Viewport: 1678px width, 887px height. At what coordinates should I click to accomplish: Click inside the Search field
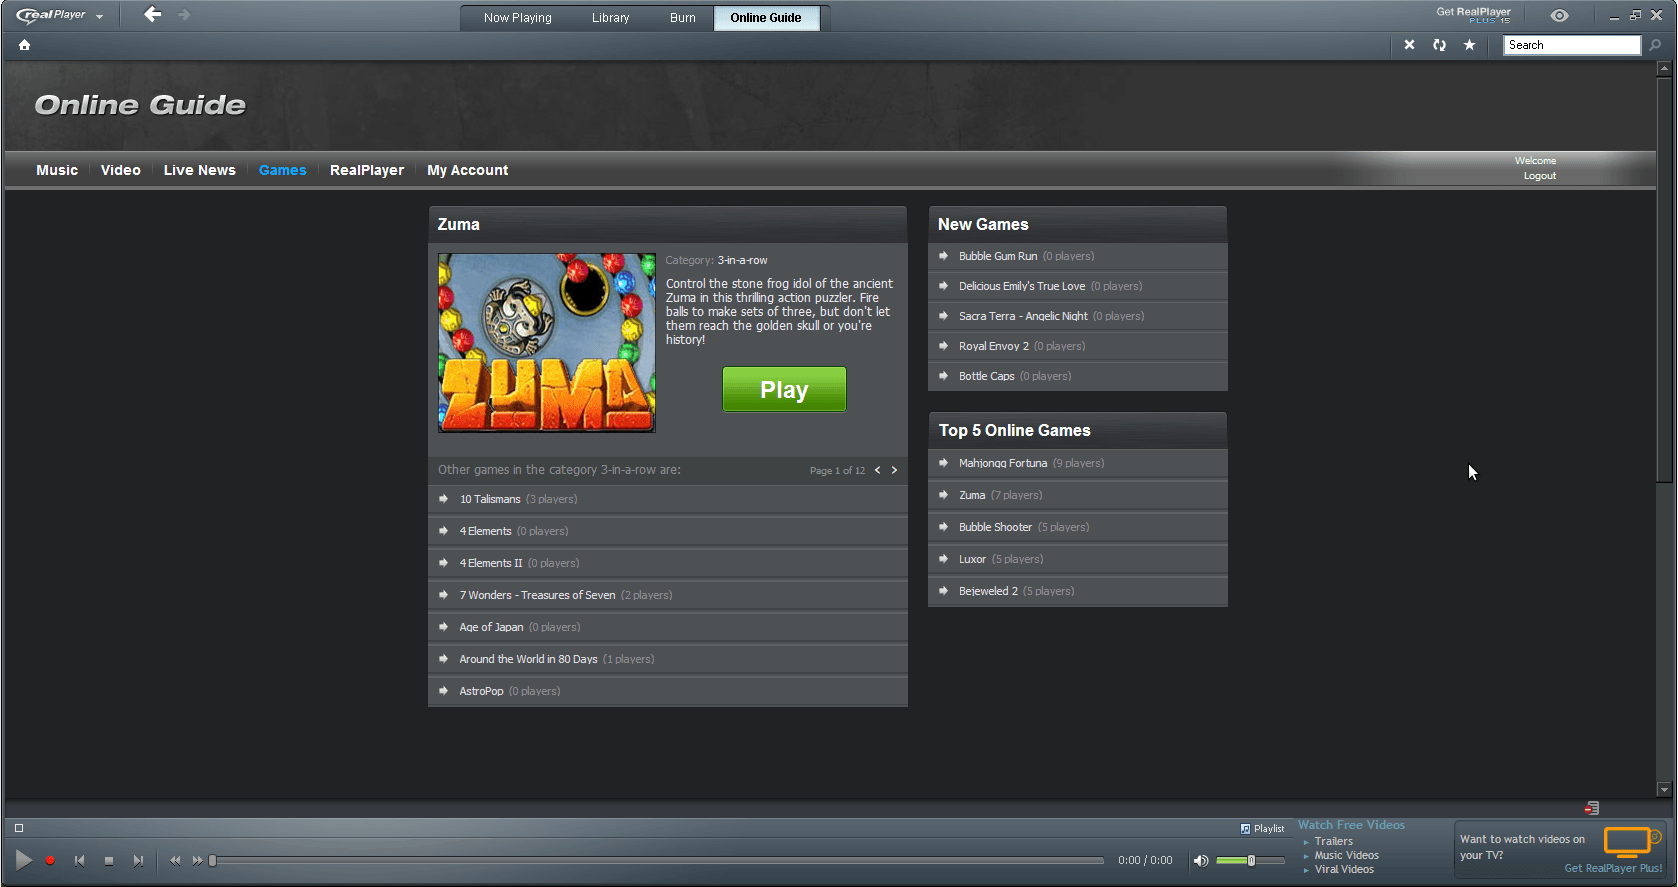point(1572,45)
